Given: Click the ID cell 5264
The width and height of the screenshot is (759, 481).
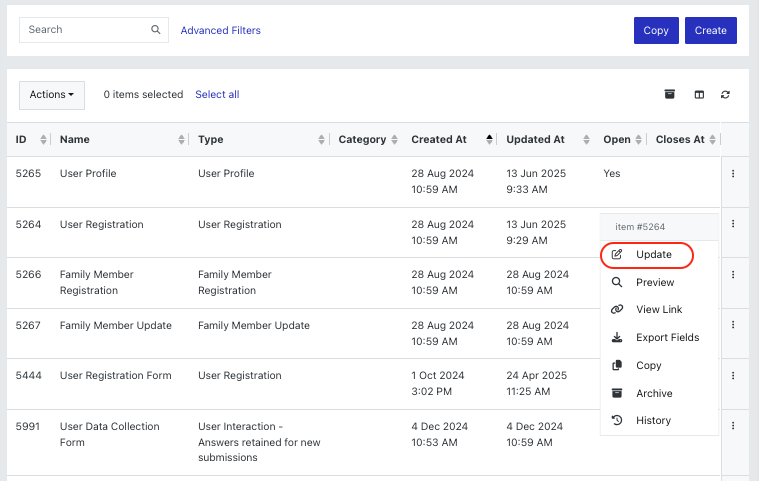Looking at the screenshot, I should coord(28,224).
